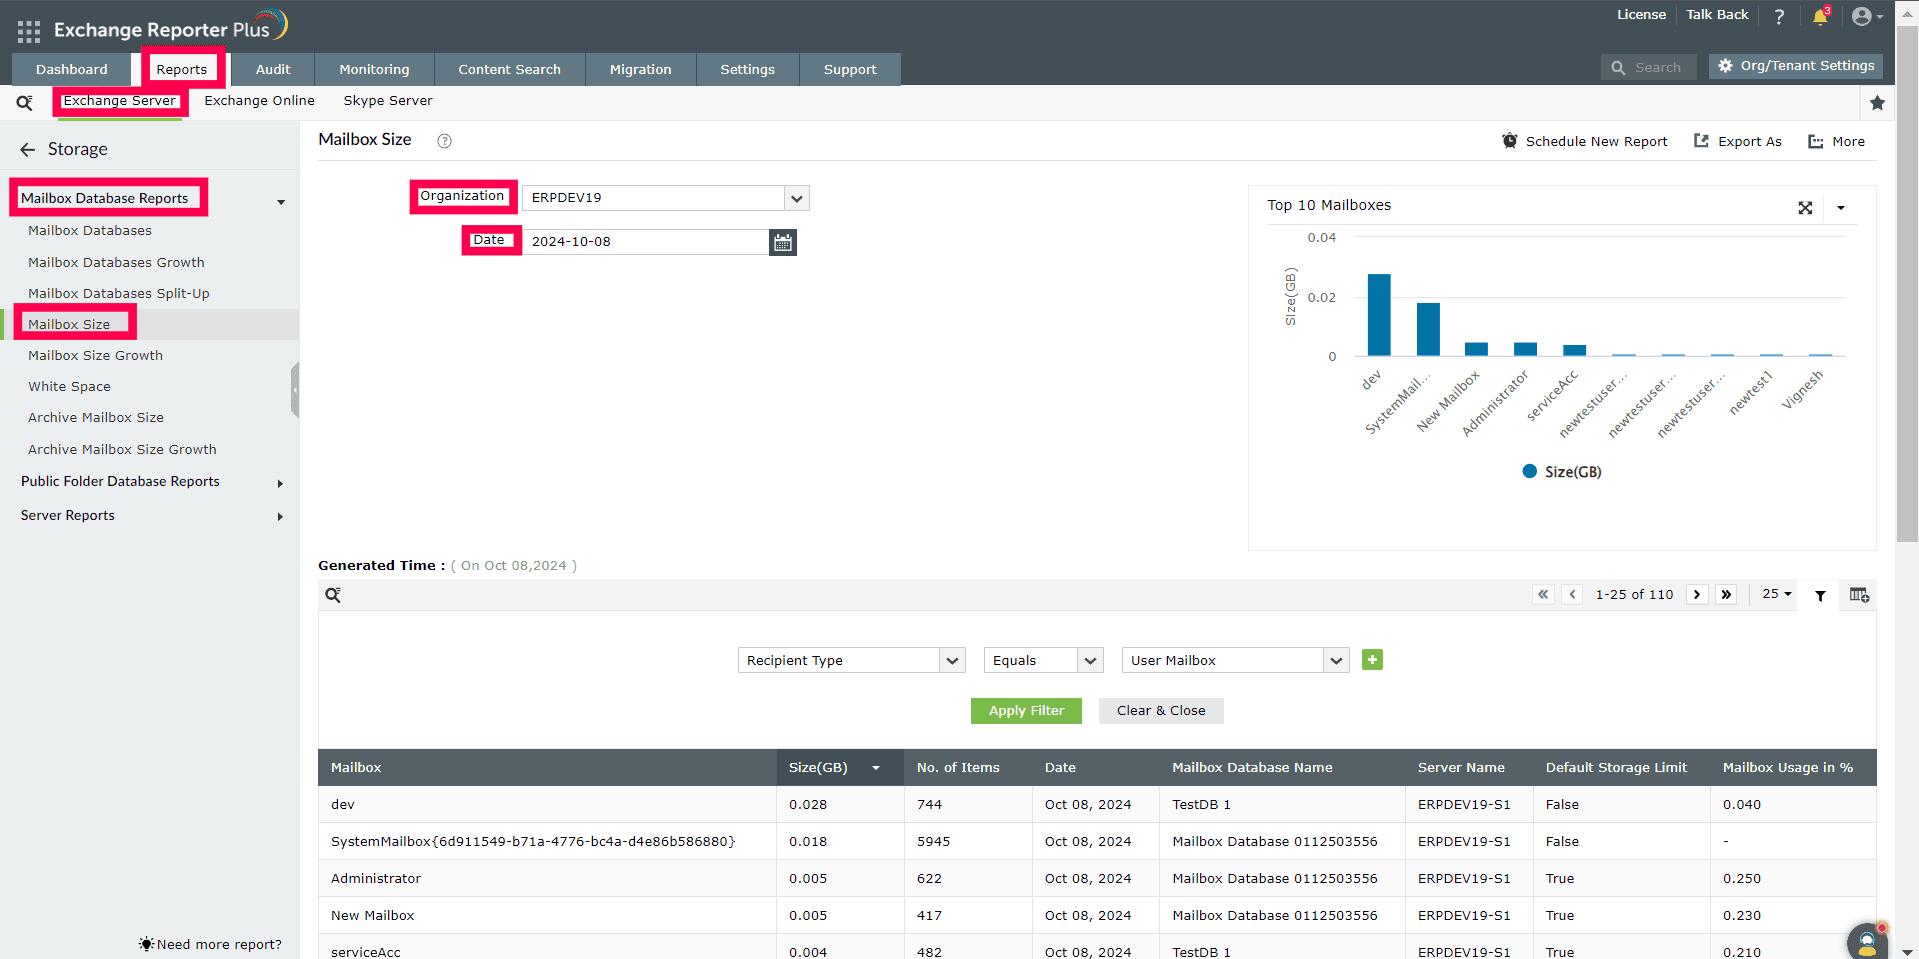The width and height of the screenshot is (1919, 959).
Task: Open the Mailbox Databases report
Action: point(90,231)
